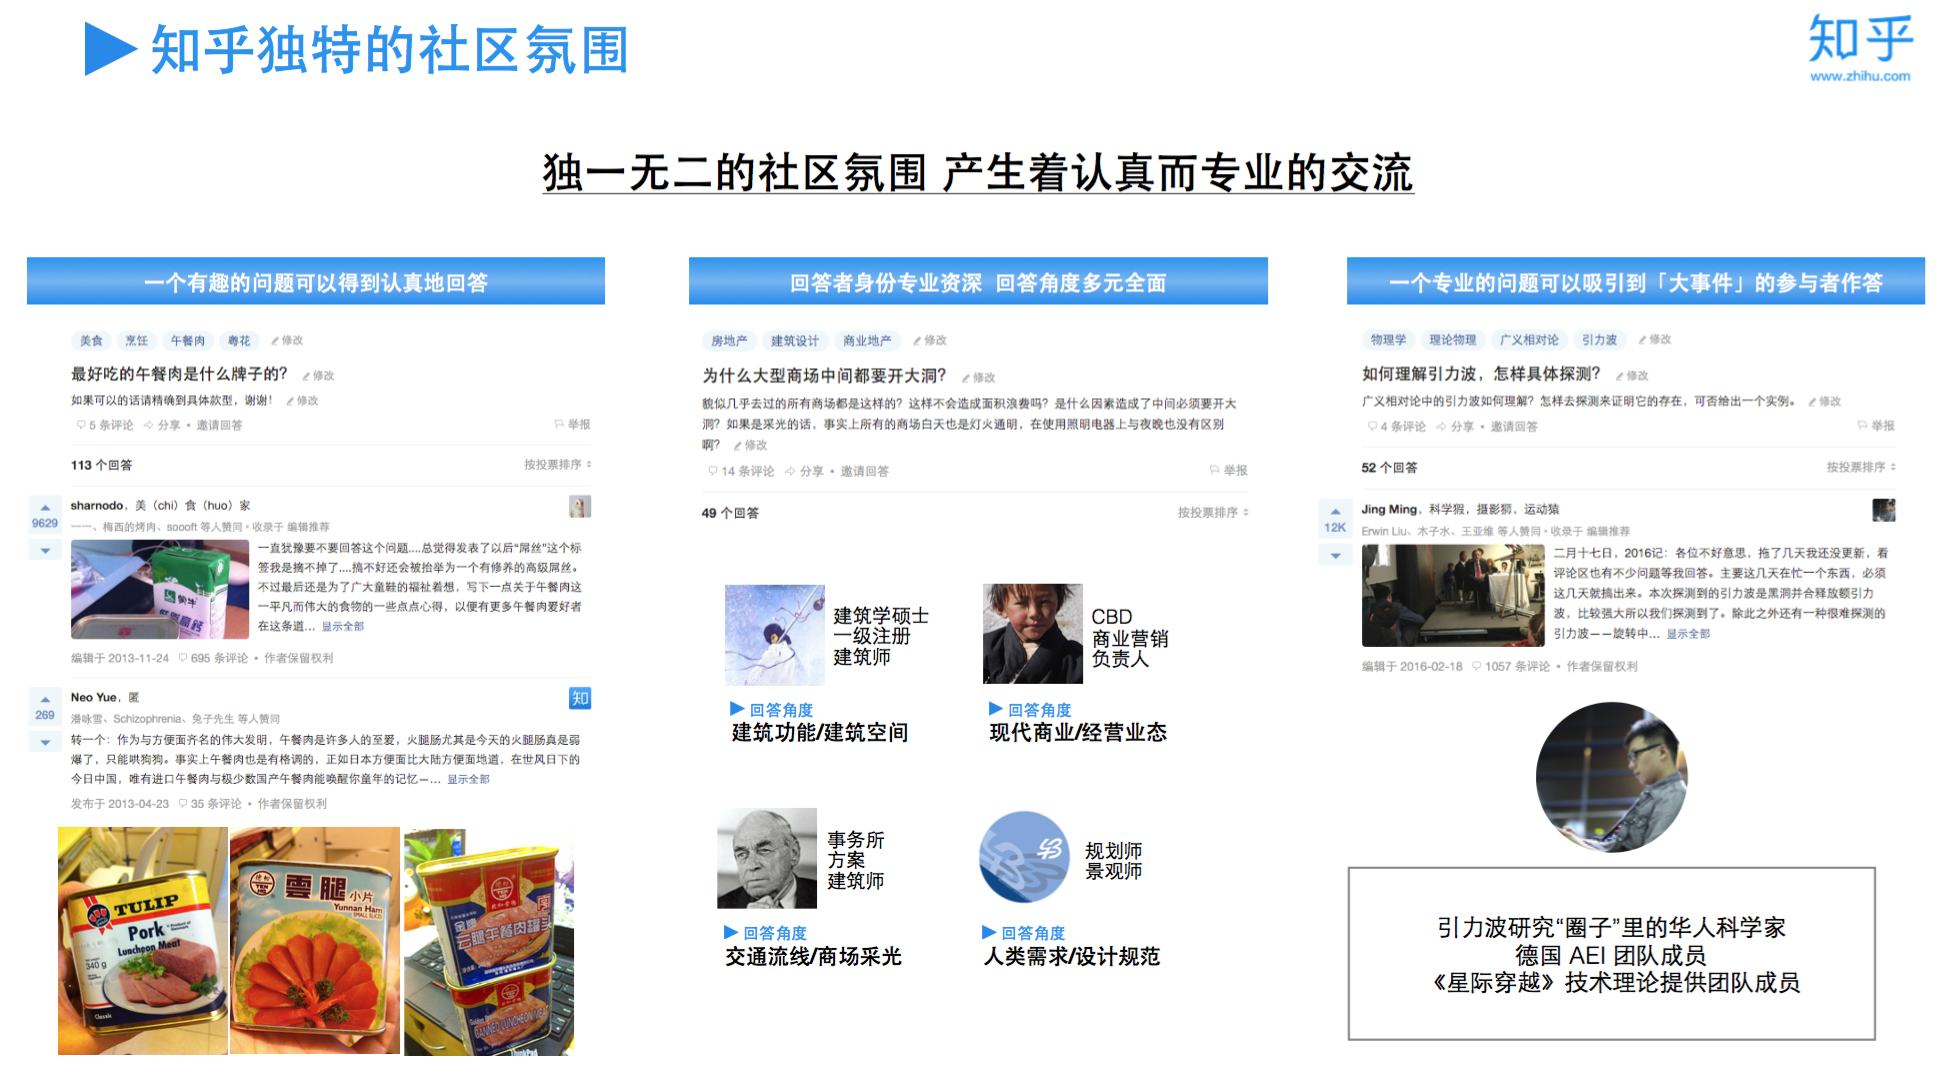Upvote sharnodo's answer with 9629 votes
This screenshot has width=1958, height=1080.
tap(45, 508)
